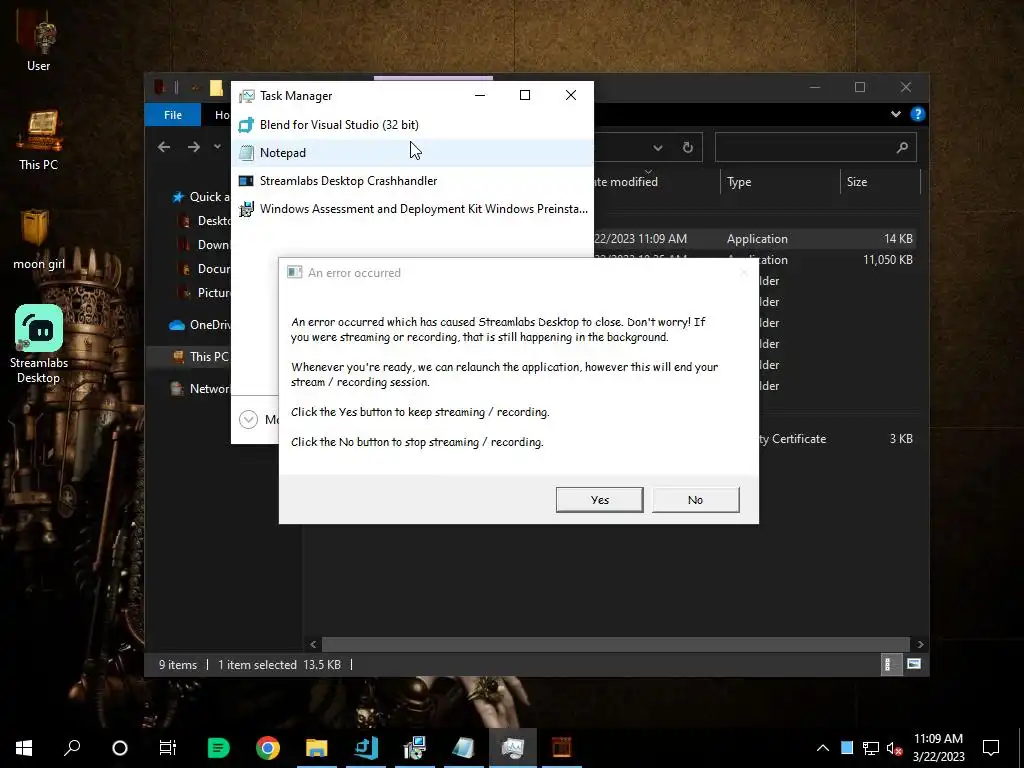
Task: Select Blend for Visual Studio process
Action: coord(413,125)
